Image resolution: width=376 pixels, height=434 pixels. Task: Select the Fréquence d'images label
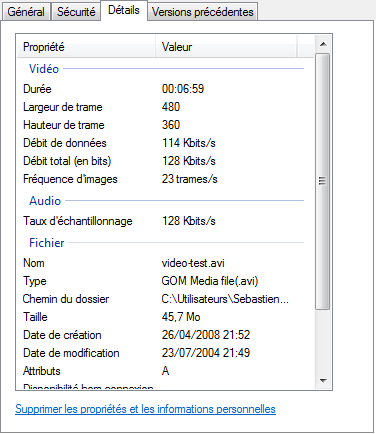tap(70, 179)
